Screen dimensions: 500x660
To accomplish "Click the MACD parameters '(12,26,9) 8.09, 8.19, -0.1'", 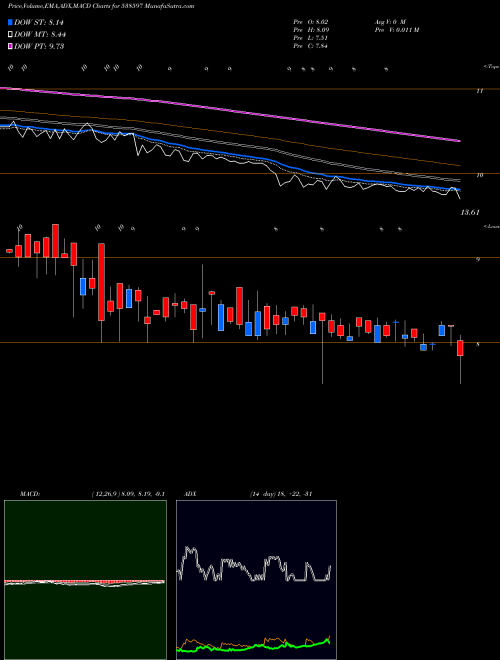I will point(128,494).
